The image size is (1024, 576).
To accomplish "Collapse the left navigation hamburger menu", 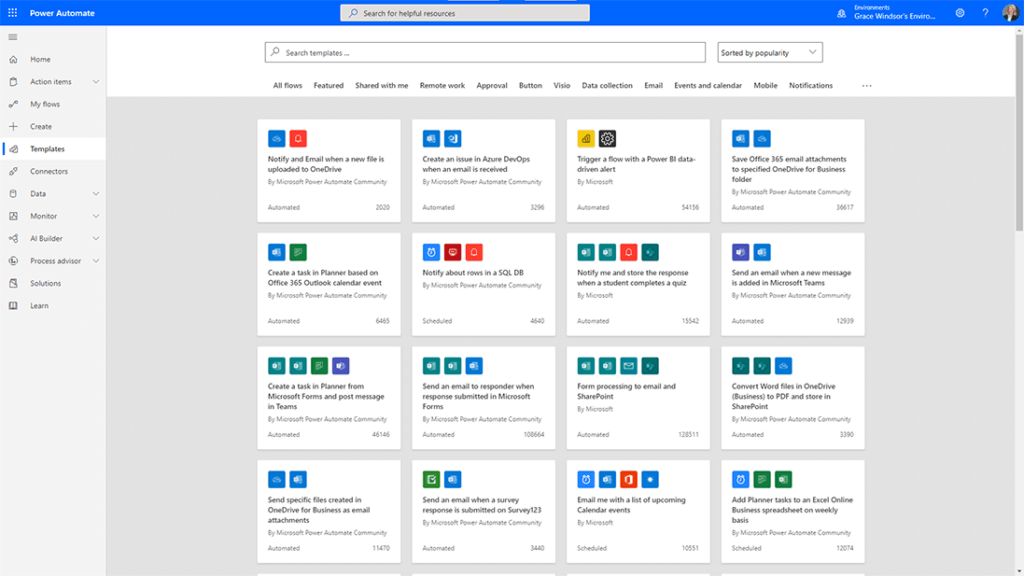I will pos(13,37).
